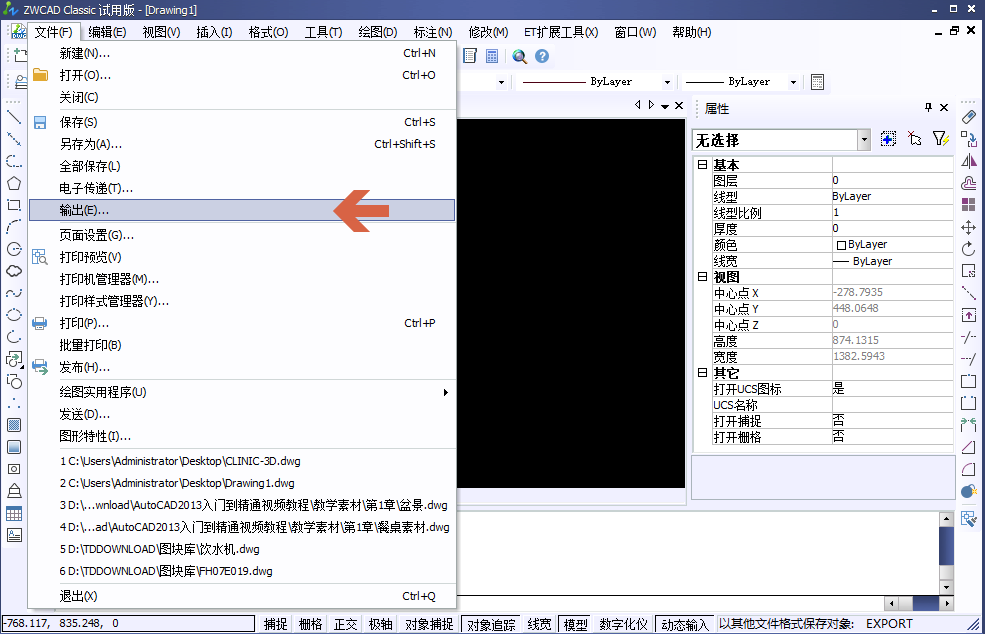Select the Line tool on the left toolbar
This screenshot has height=634, width=985.
click(x=13, y=117)
